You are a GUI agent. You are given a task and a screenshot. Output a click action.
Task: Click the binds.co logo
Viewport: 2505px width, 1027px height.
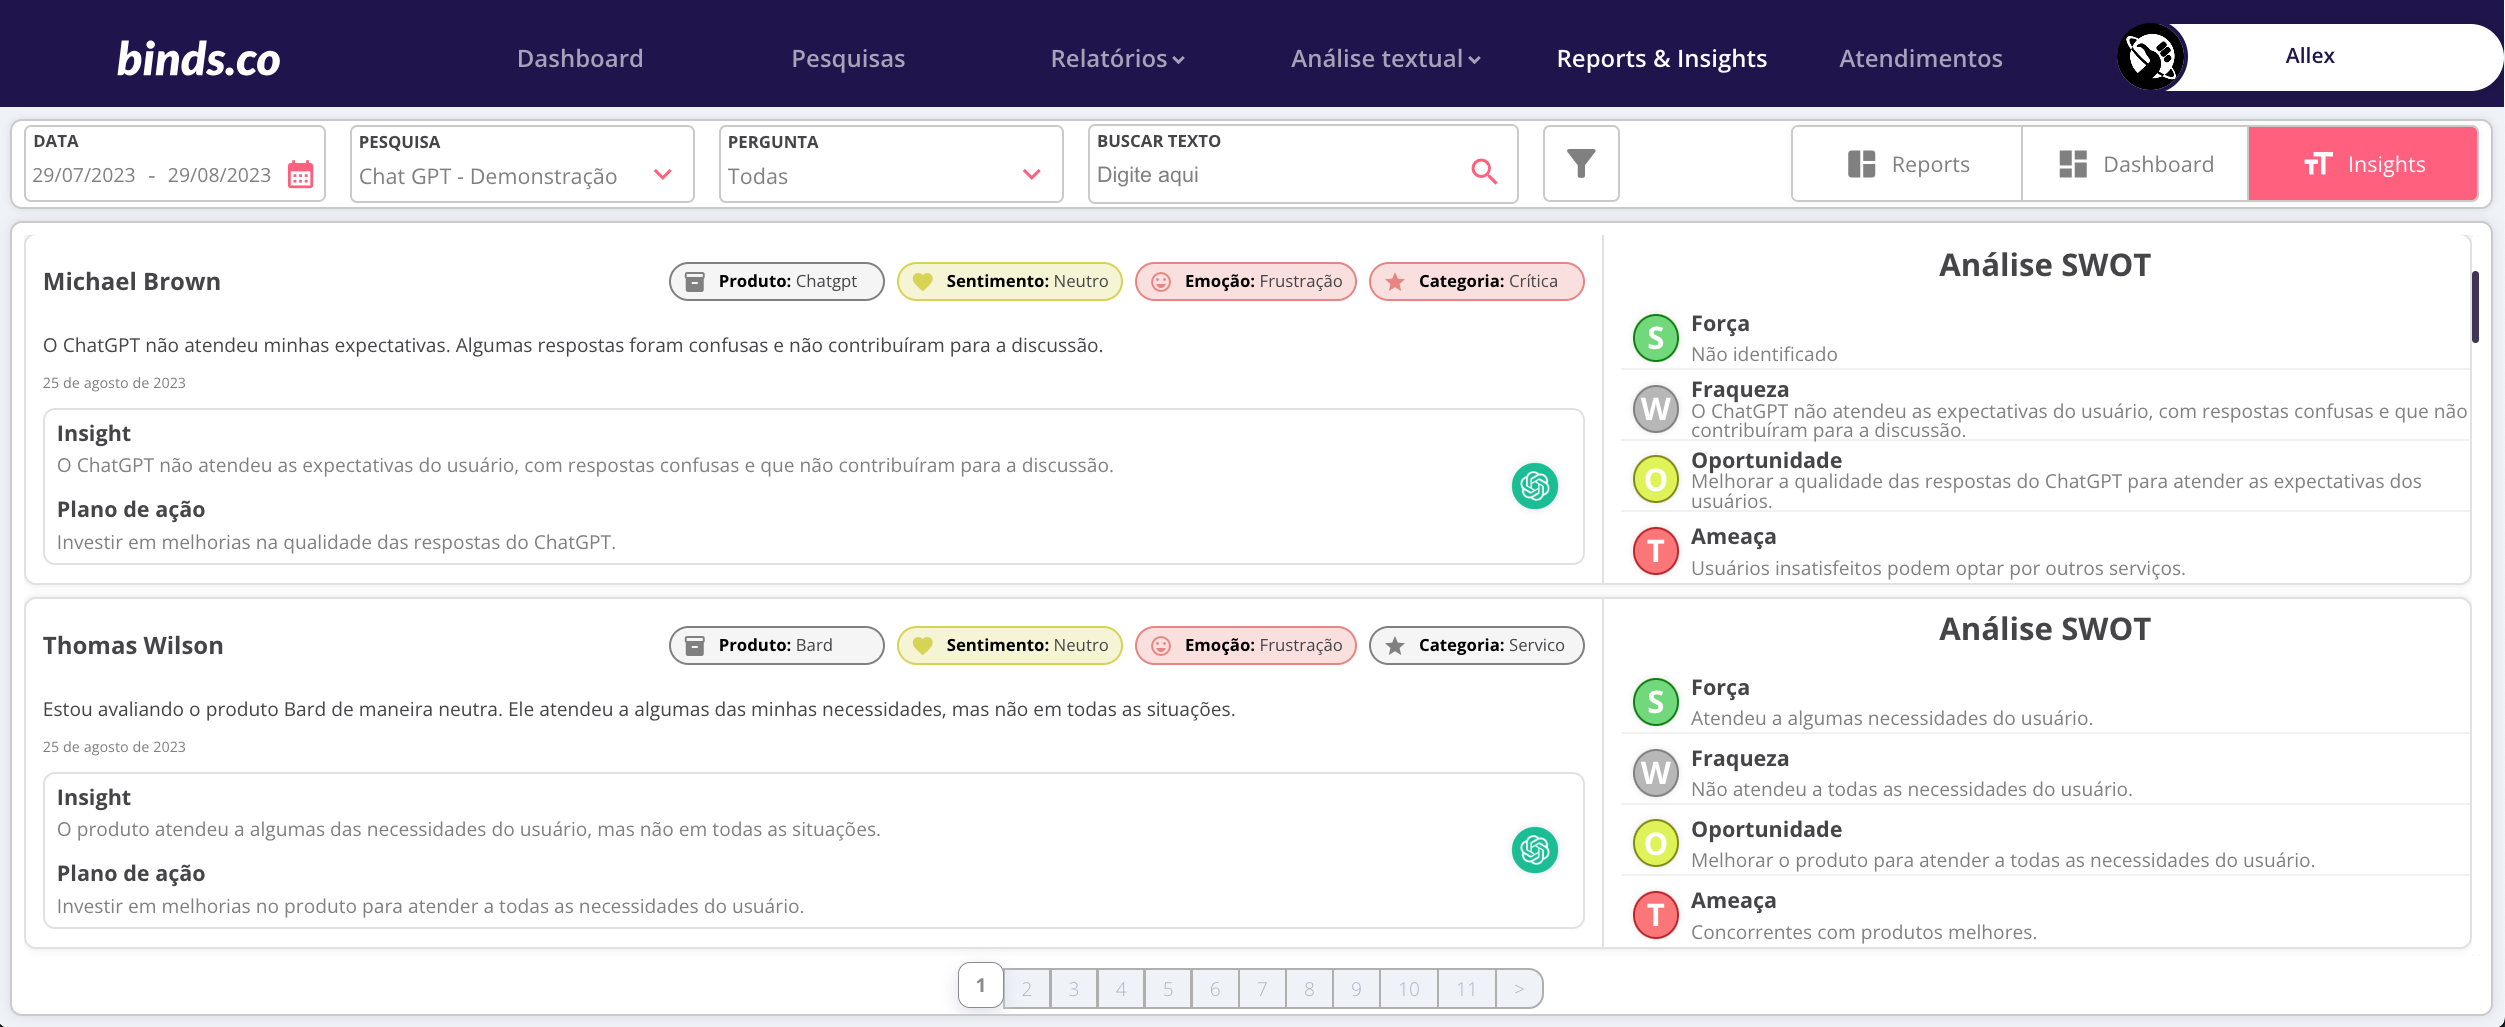click(x=198, y=59)
